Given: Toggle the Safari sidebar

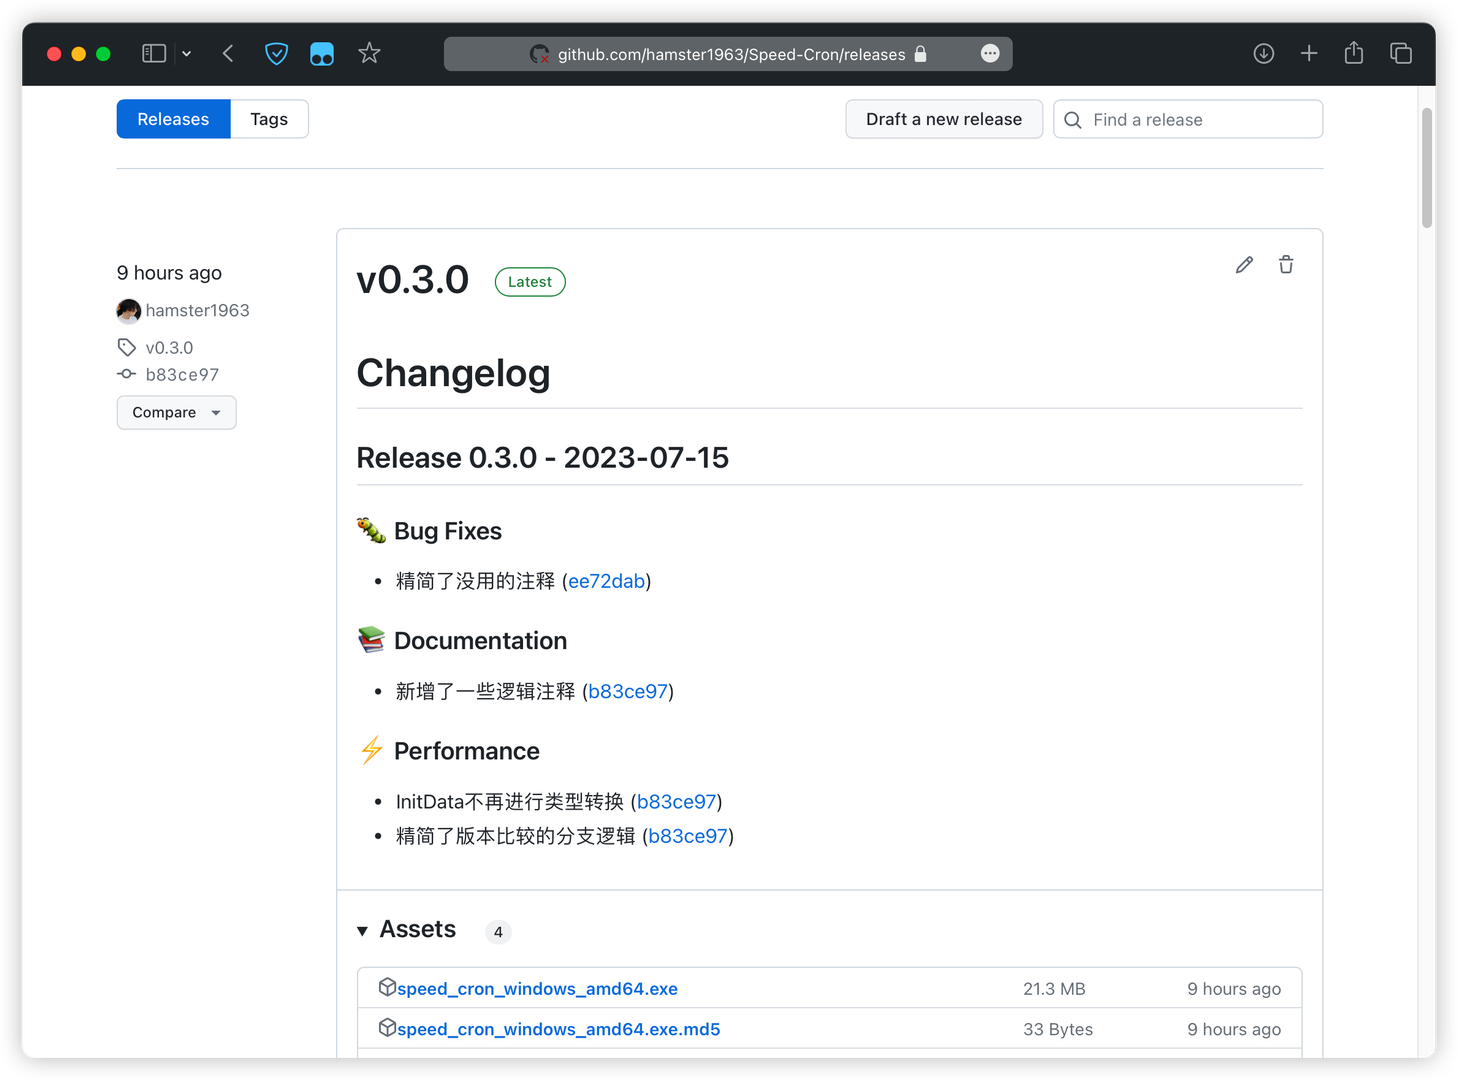Looking at the screenshot, I should 154,54.
